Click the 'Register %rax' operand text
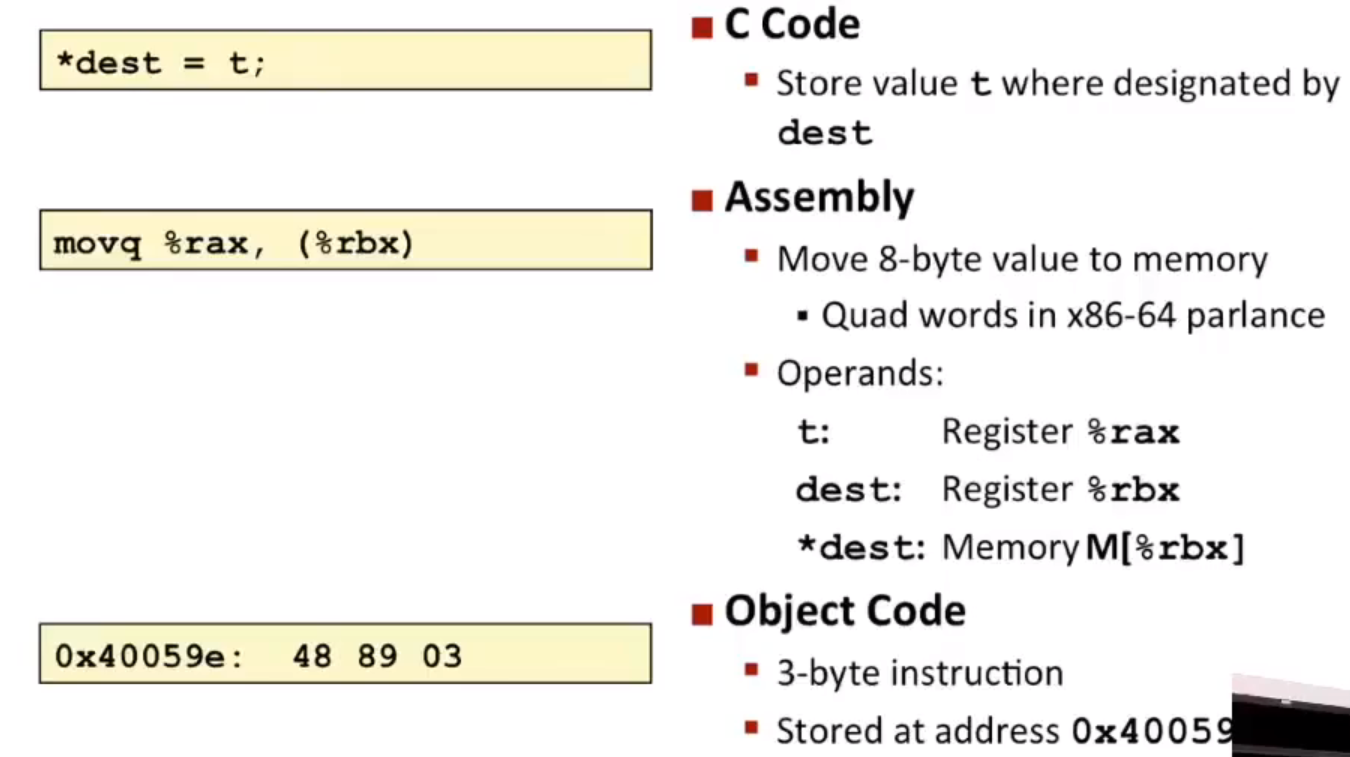 (x=1060, y=432)
